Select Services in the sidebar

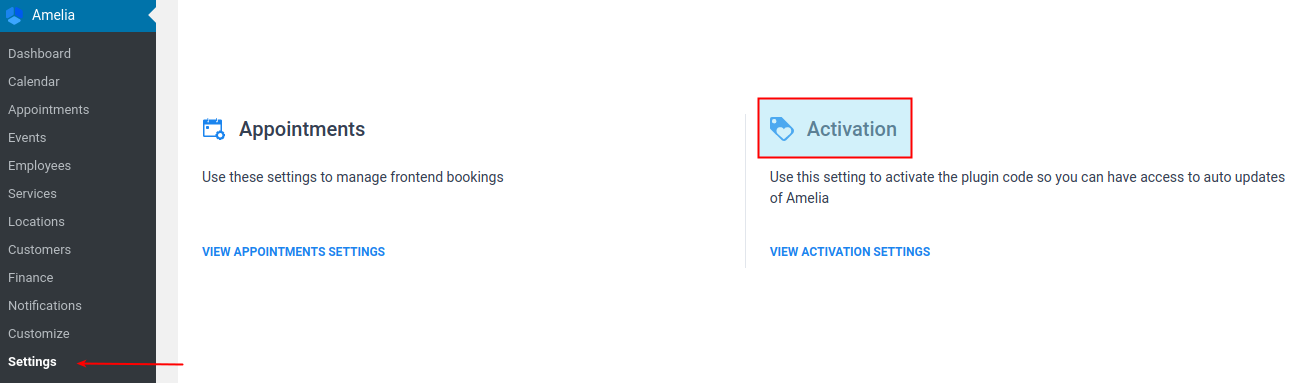coord(32,194)
